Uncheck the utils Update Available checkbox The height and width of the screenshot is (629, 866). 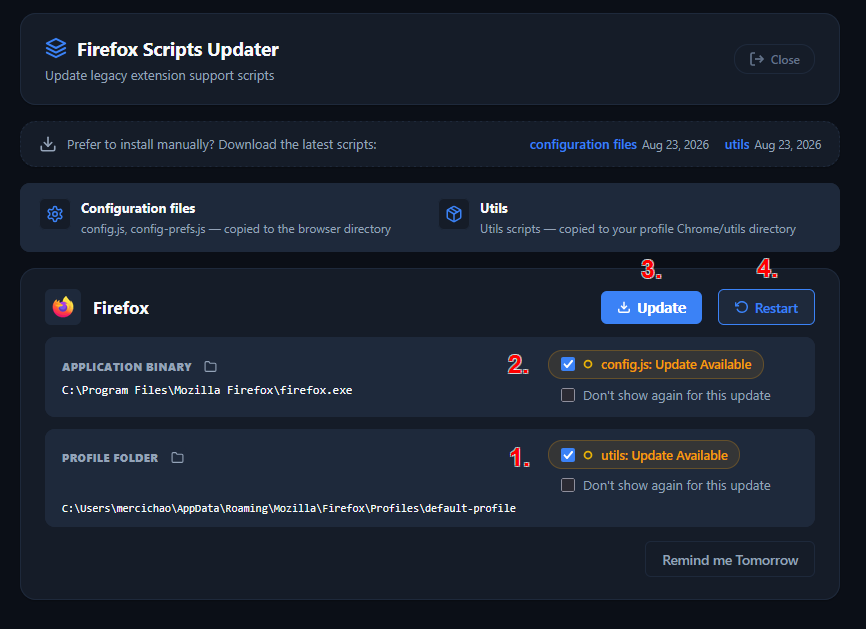(568, 455)
